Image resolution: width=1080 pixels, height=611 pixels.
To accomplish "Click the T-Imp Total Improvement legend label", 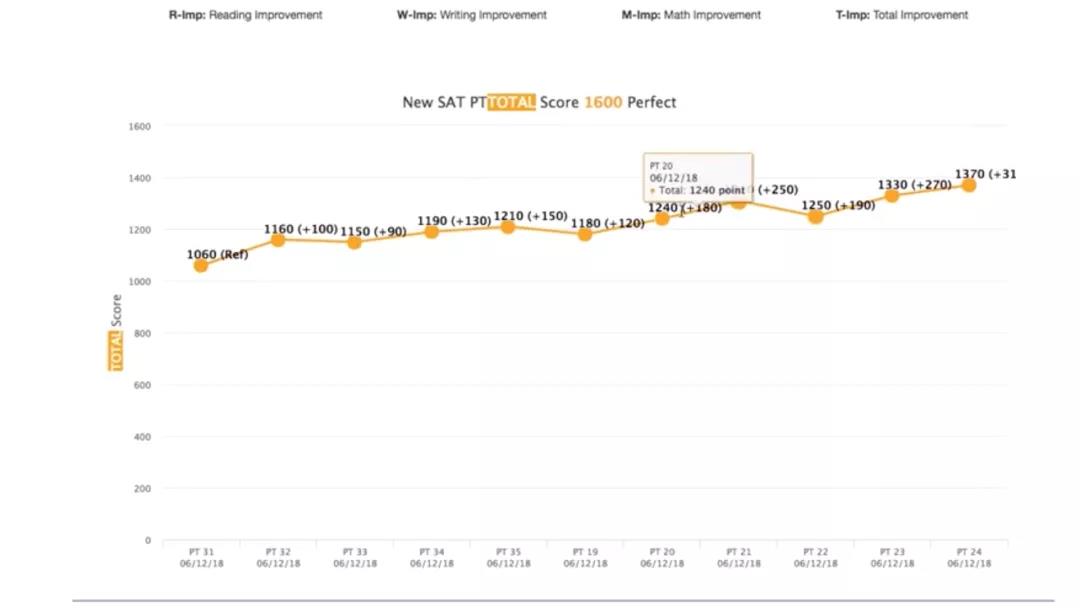I will 902,15.
